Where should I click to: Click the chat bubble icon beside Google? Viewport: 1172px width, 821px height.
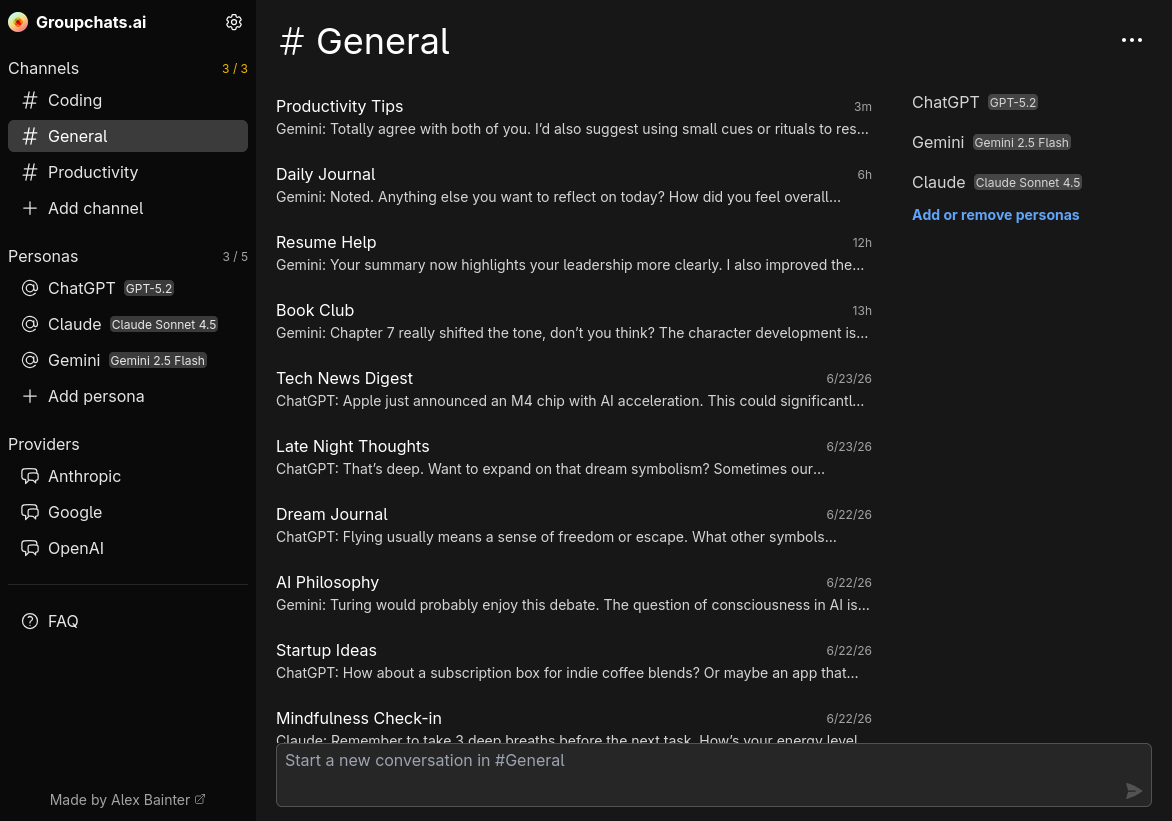point(30,512)
